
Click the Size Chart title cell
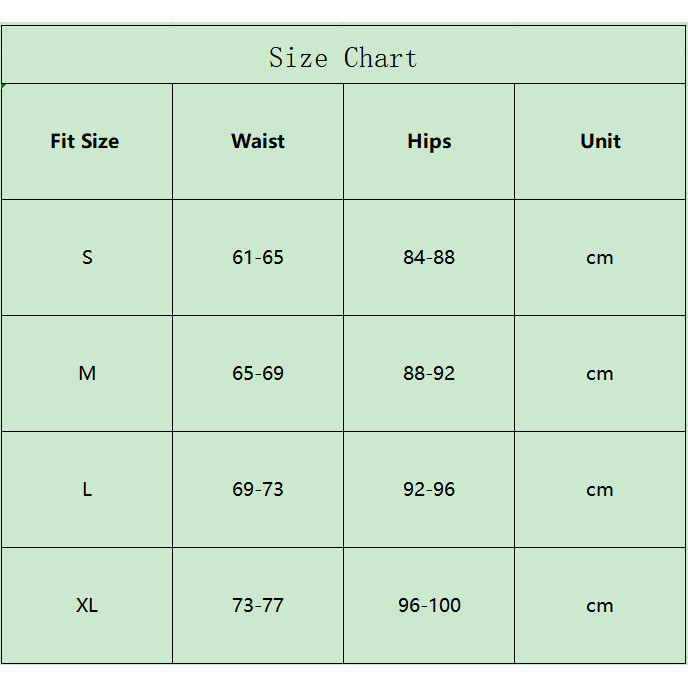(x=343, y=57)
